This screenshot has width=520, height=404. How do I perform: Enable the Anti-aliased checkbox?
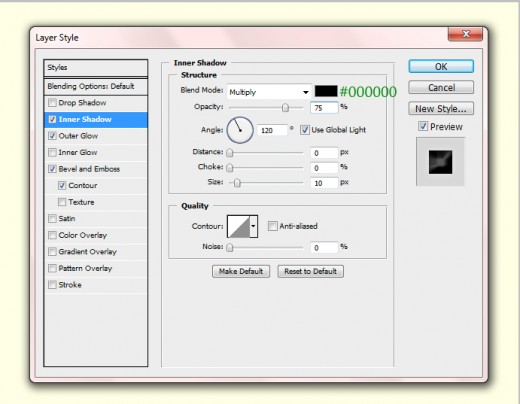[272, 226]
